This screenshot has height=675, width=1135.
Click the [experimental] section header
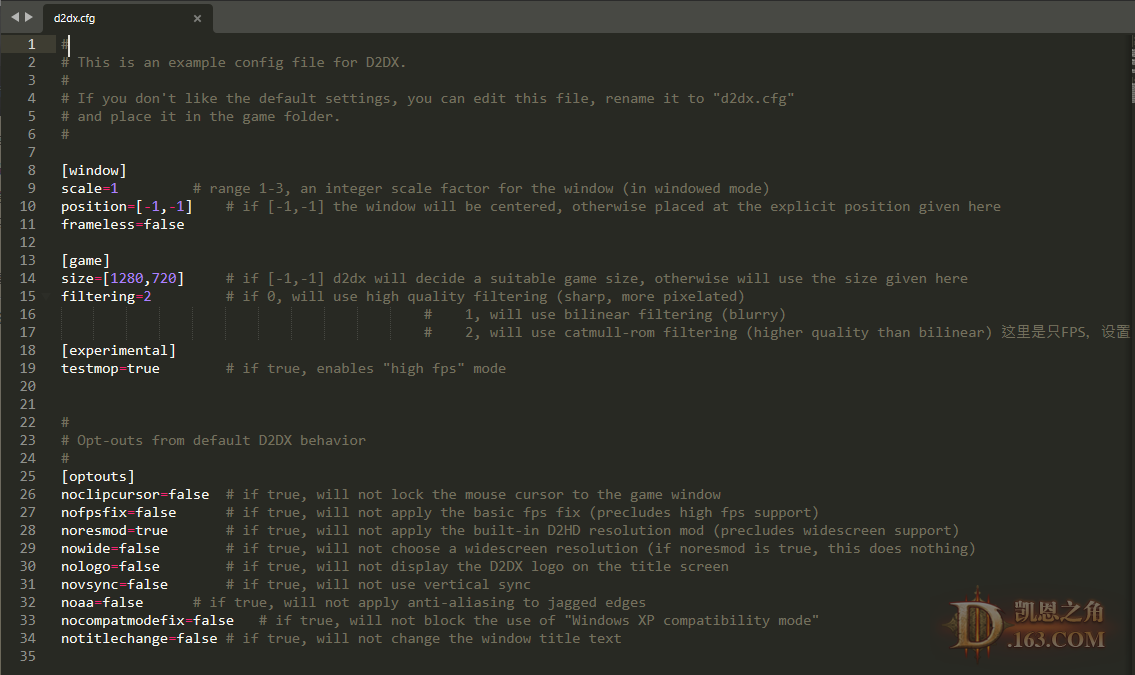[119, 350]
